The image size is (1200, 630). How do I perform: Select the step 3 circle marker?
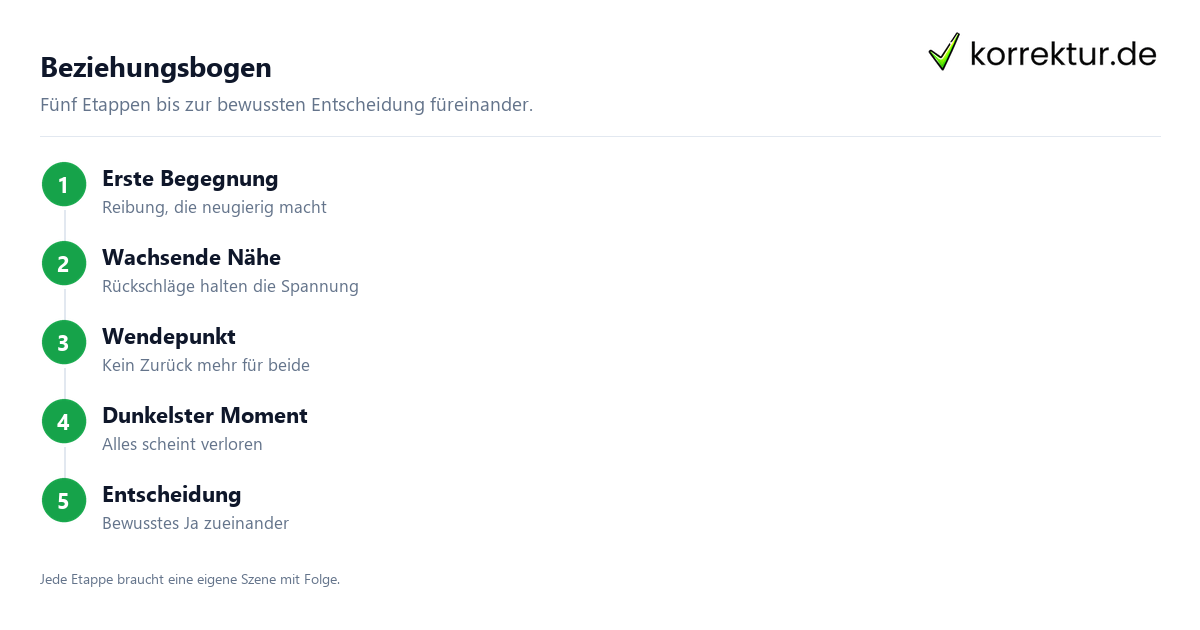click(x=64, y=342)
